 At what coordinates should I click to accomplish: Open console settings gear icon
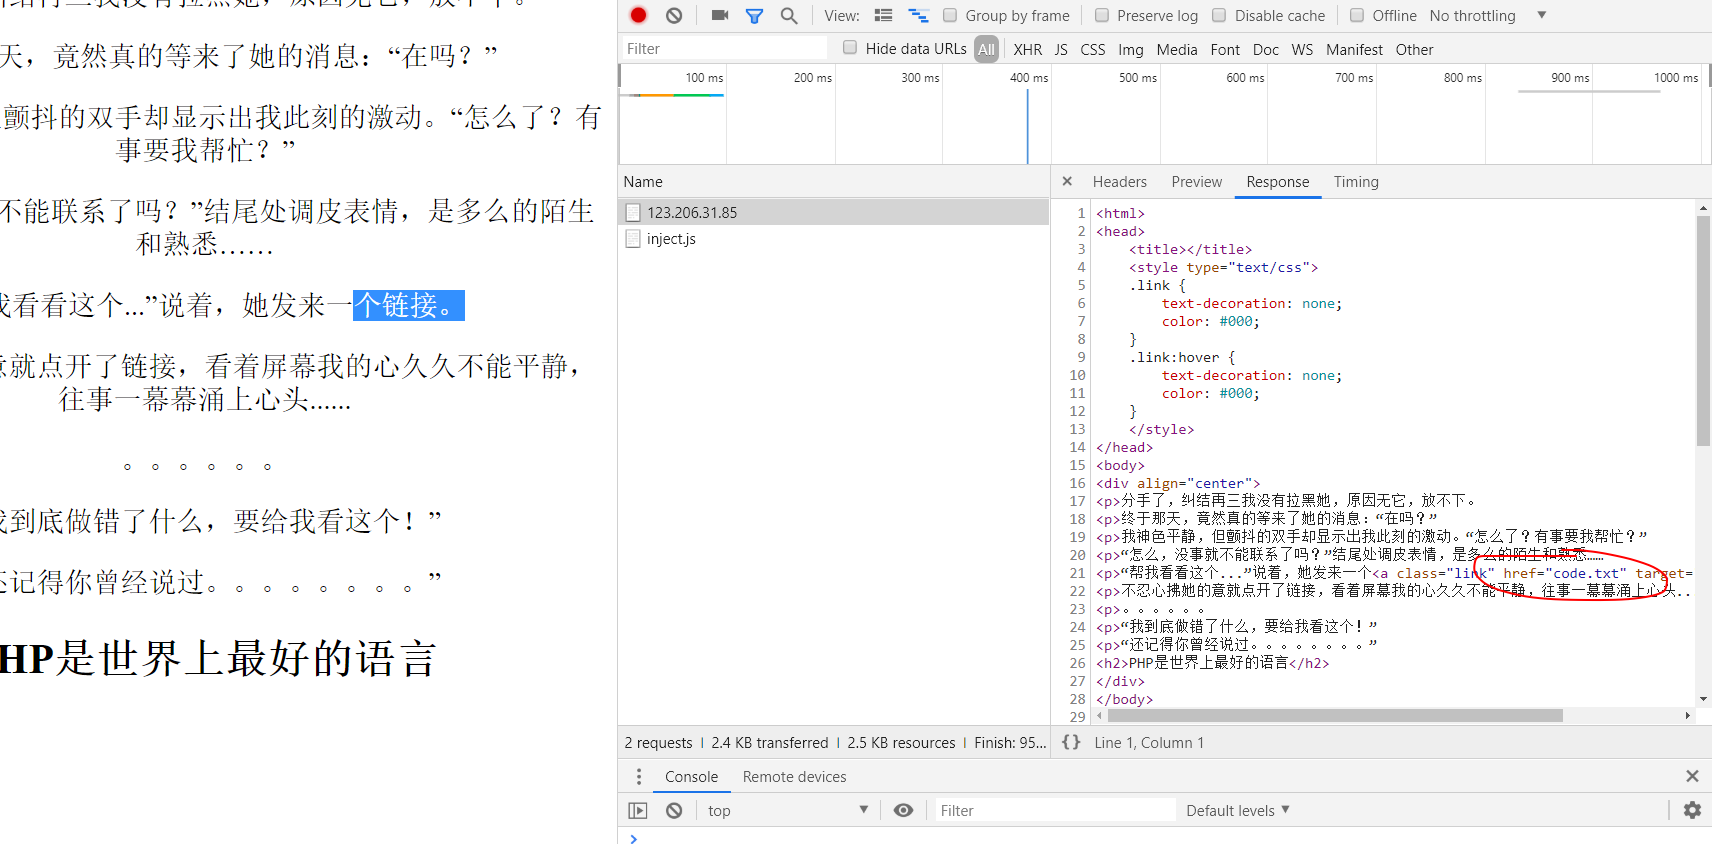coord(1692,810)
